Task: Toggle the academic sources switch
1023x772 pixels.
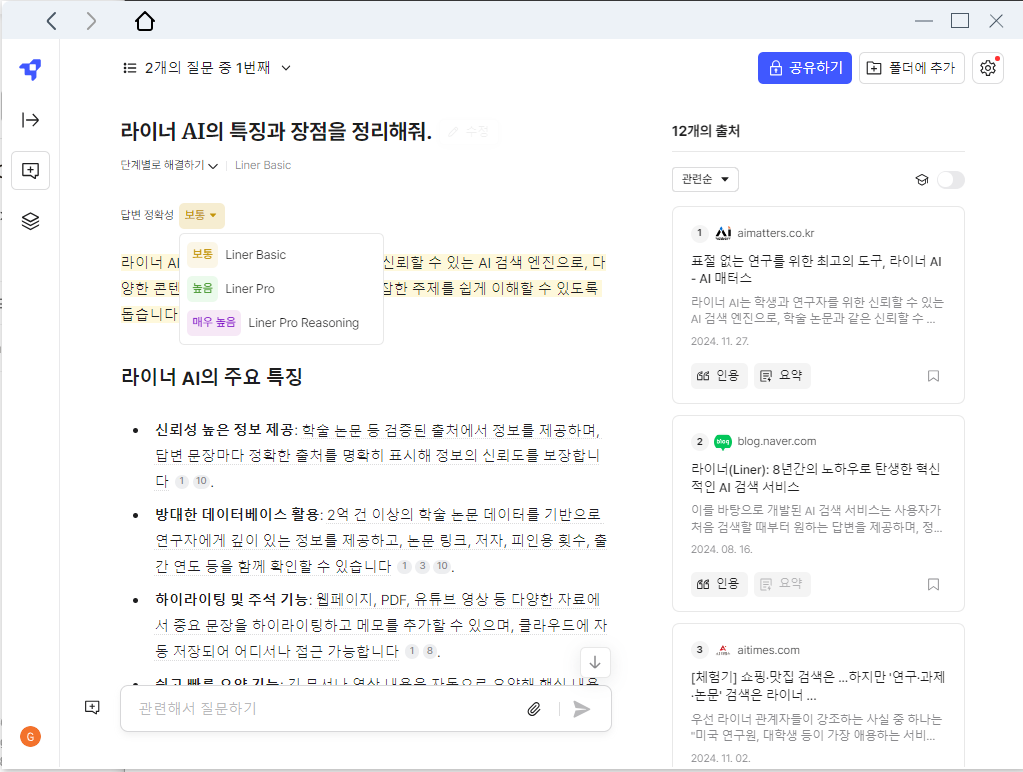Action: pos(951,179)
